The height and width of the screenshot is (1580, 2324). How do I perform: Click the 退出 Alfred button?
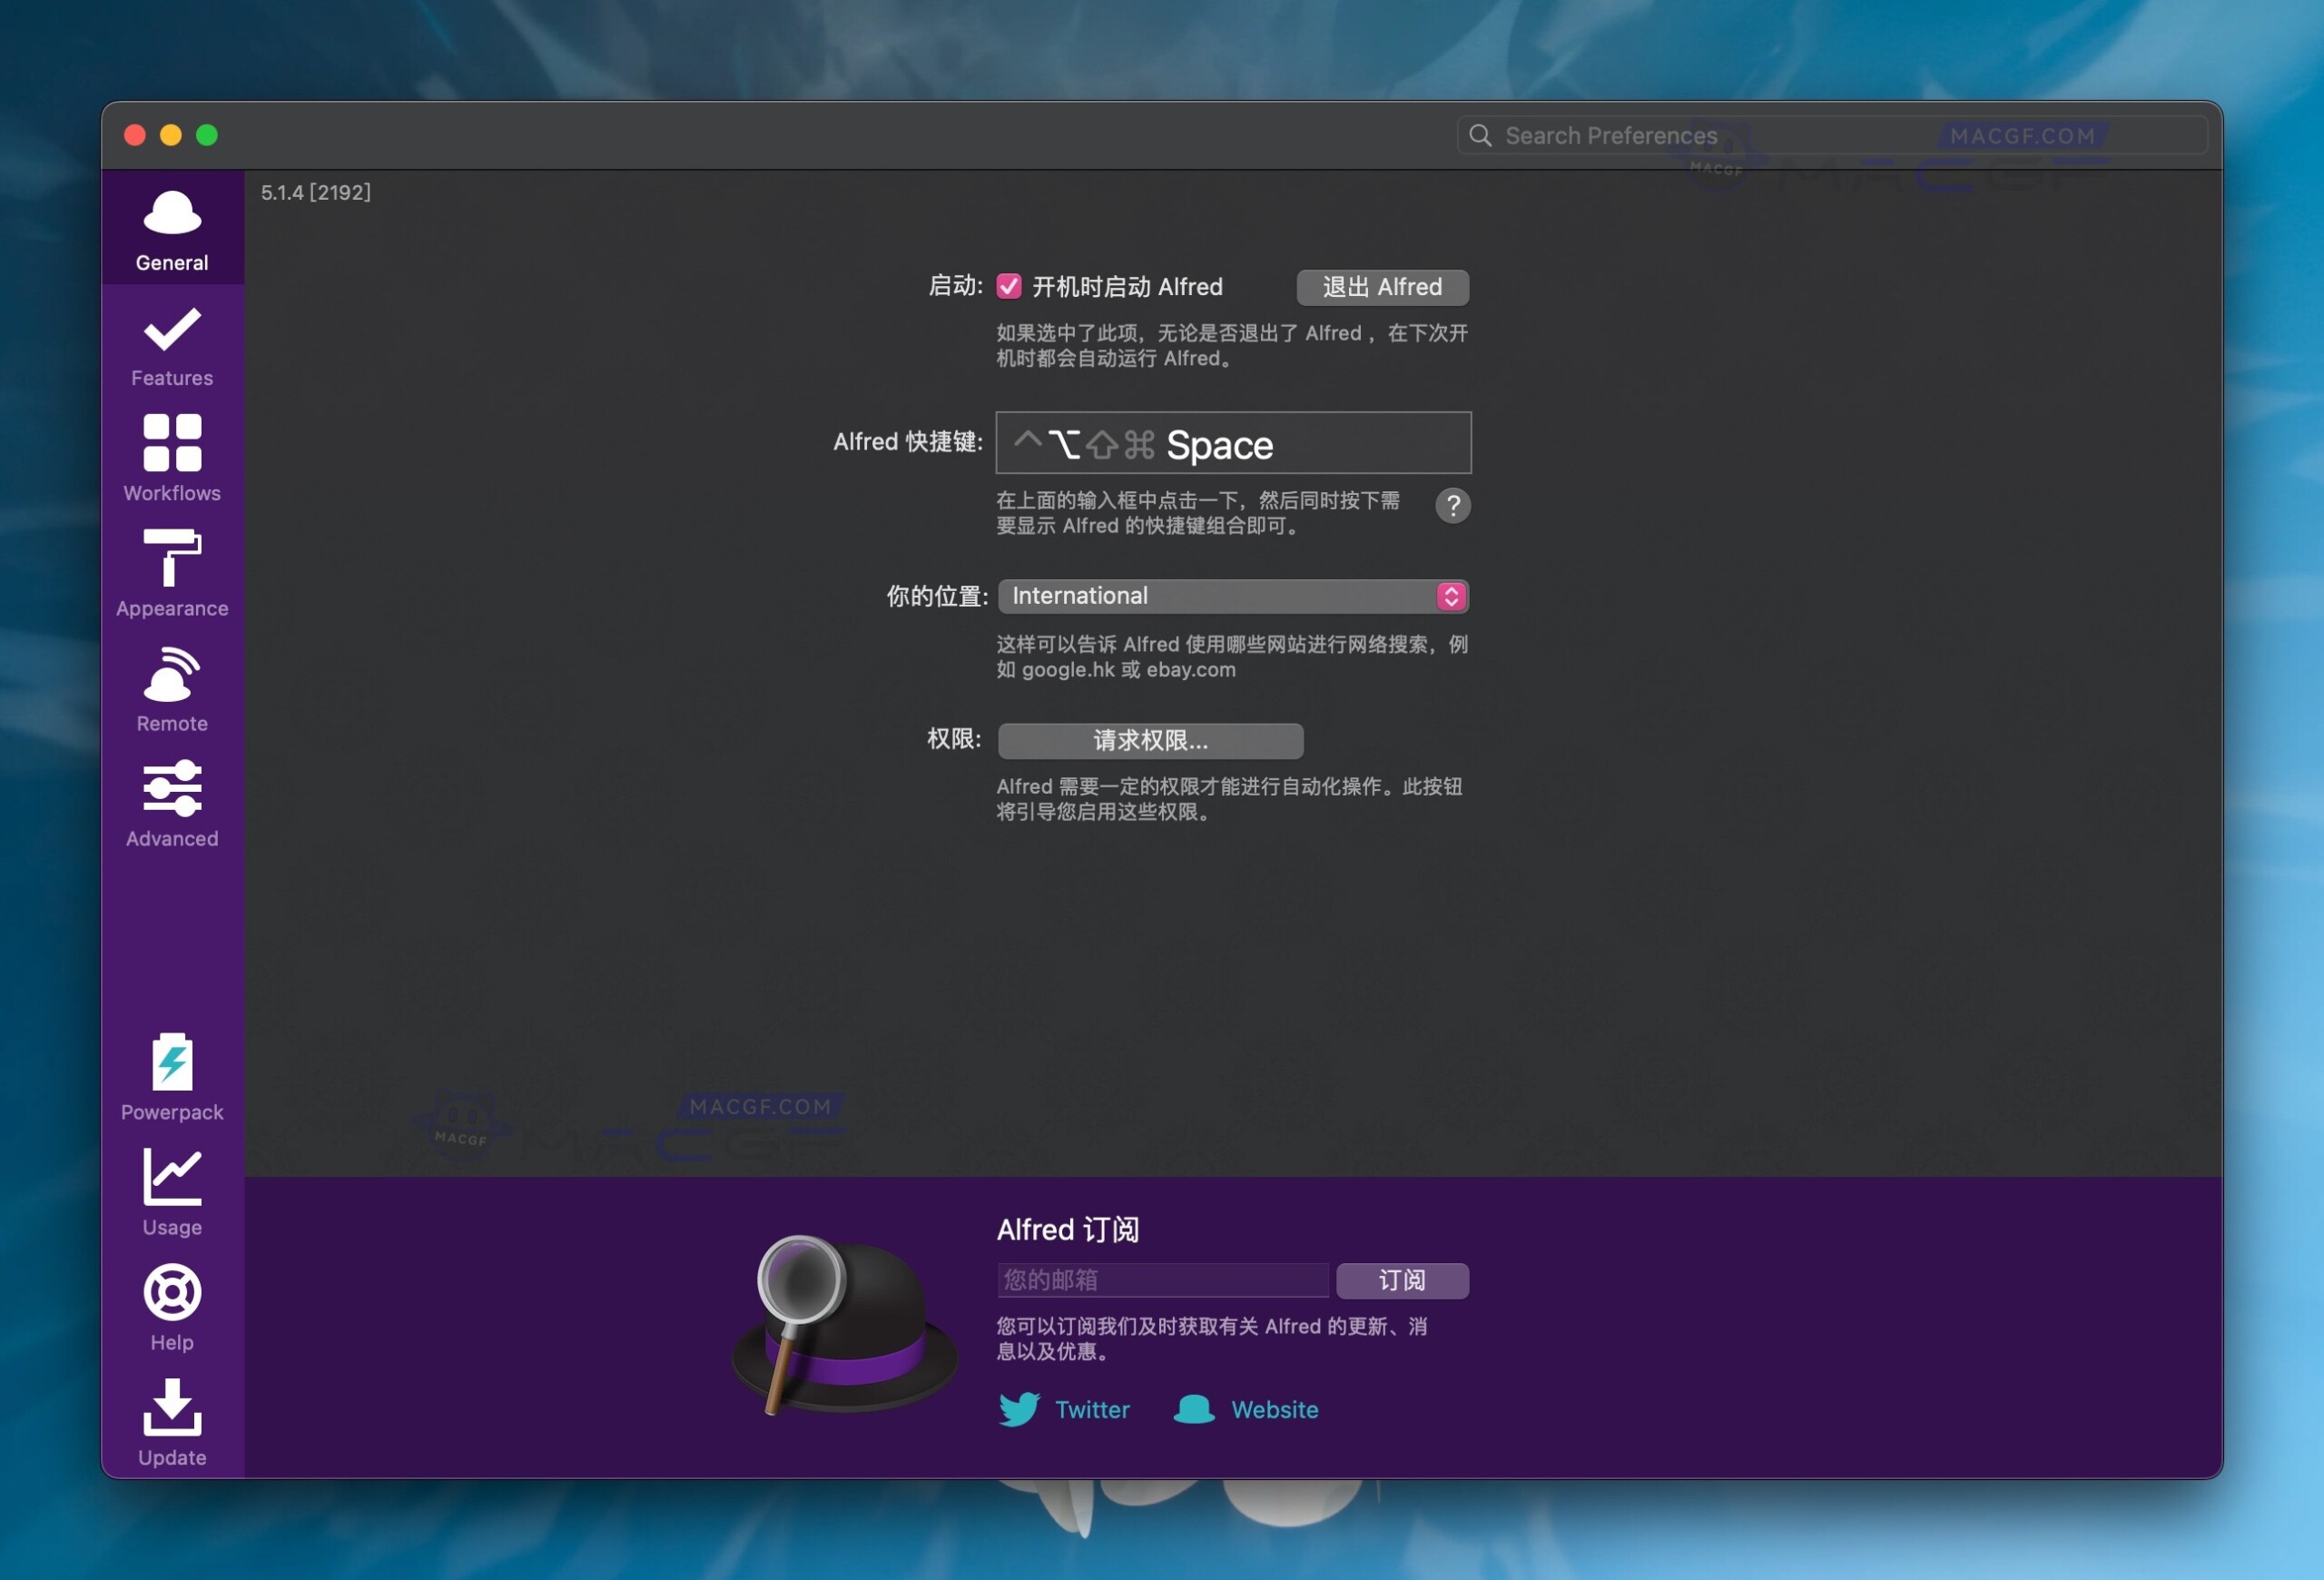1382,287
